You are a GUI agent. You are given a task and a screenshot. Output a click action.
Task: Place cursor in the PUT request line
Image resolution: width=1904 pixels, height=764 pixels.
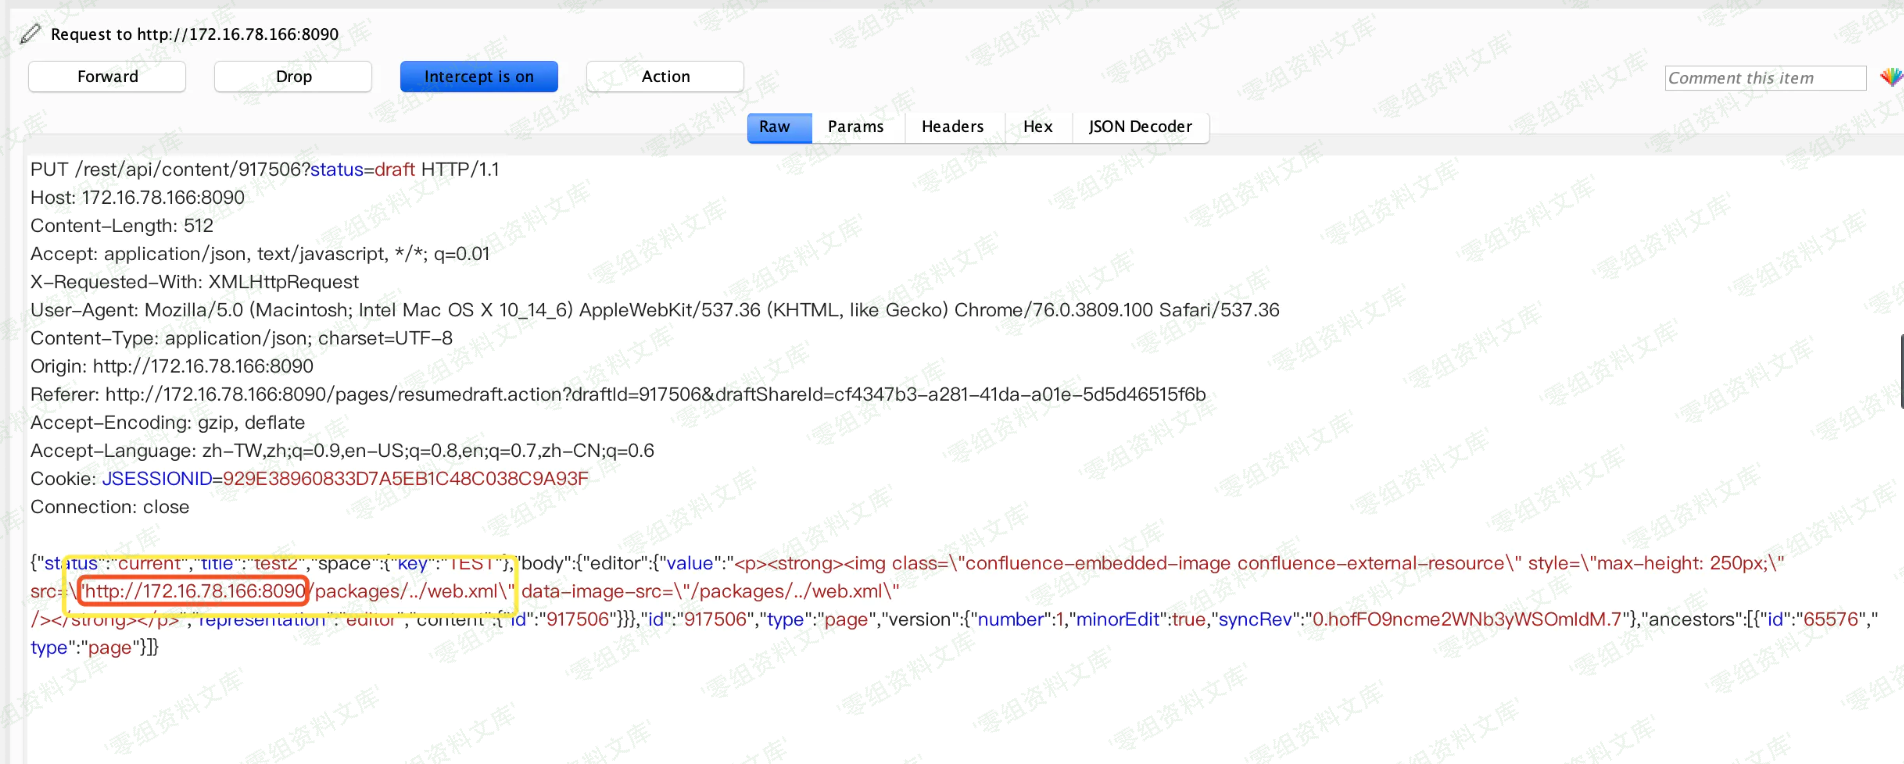[x=264, y=170]
